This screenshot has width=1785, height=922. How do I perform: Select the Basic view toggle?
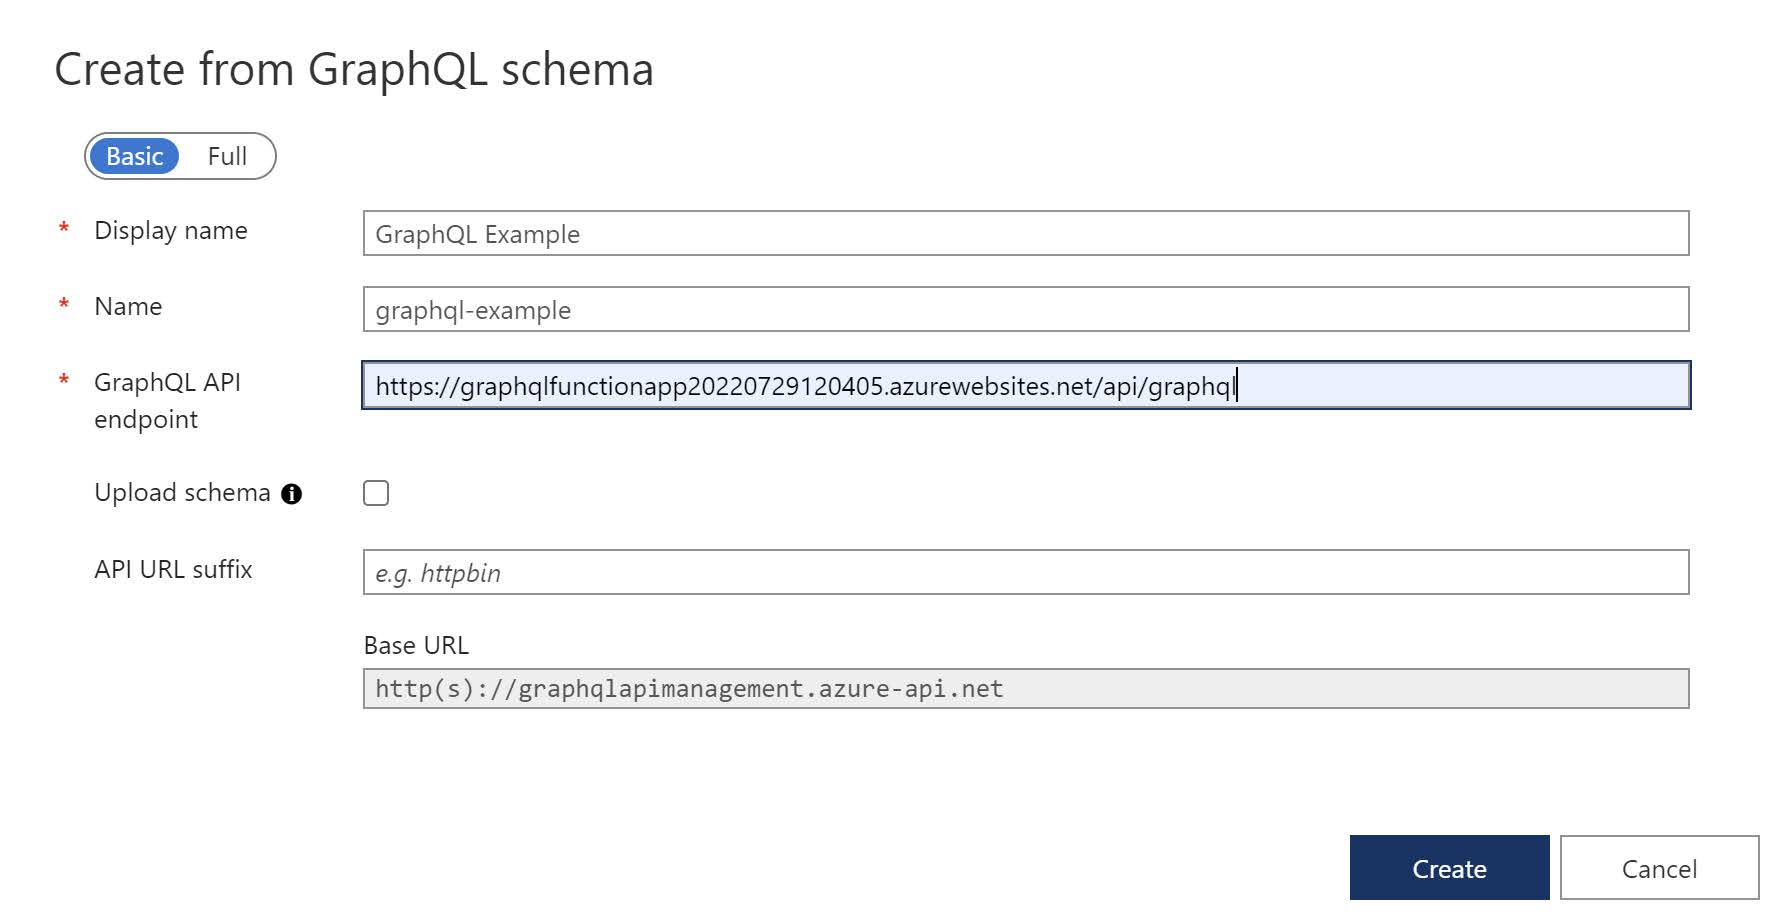134,156
